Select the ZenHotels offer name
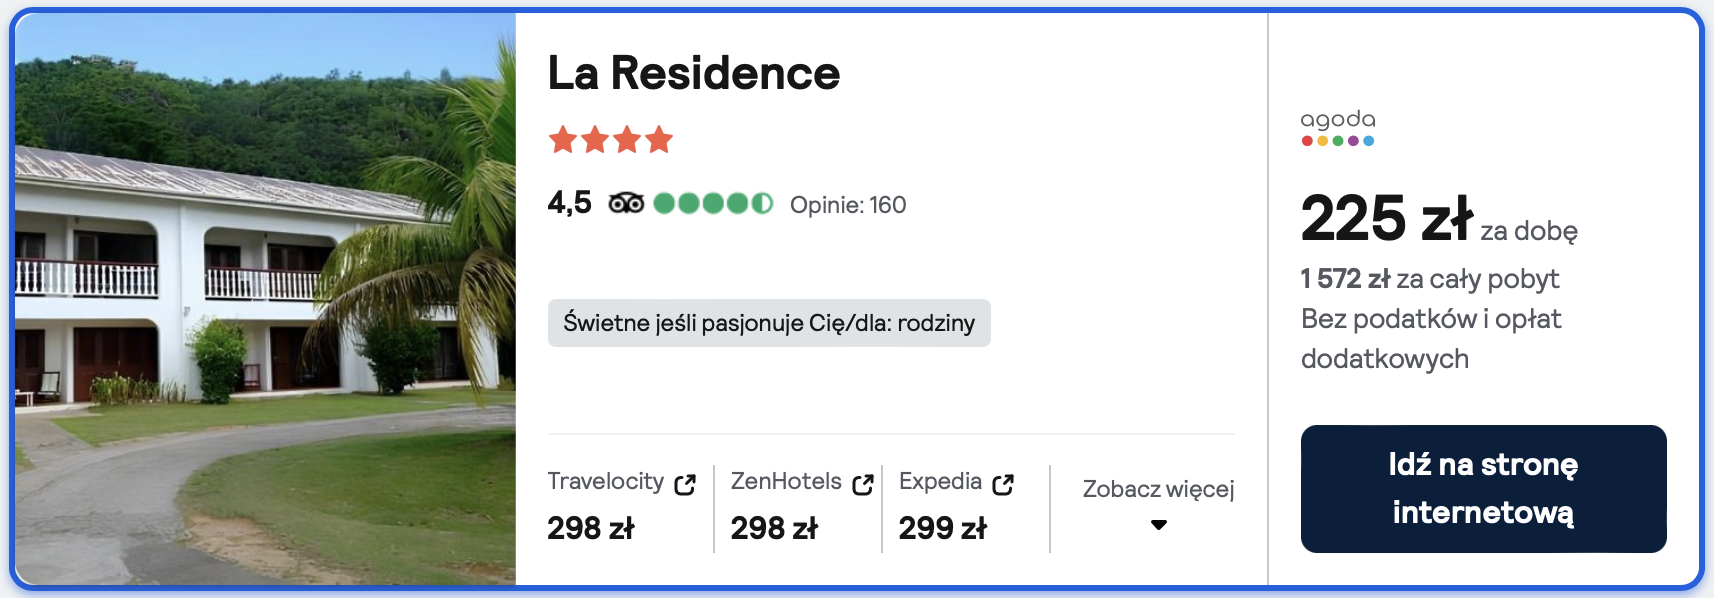The width and height of the screenshot is (1714, 598). (x=786, y=482)
